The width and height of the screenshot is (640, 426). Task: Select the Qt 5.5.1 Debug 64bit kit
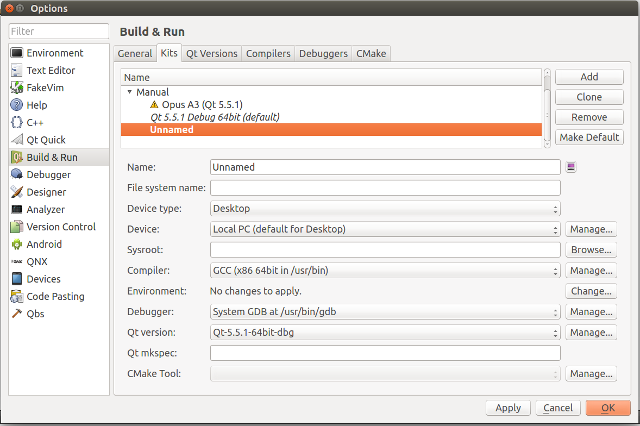pyautogui.click(x=331, y=117)
